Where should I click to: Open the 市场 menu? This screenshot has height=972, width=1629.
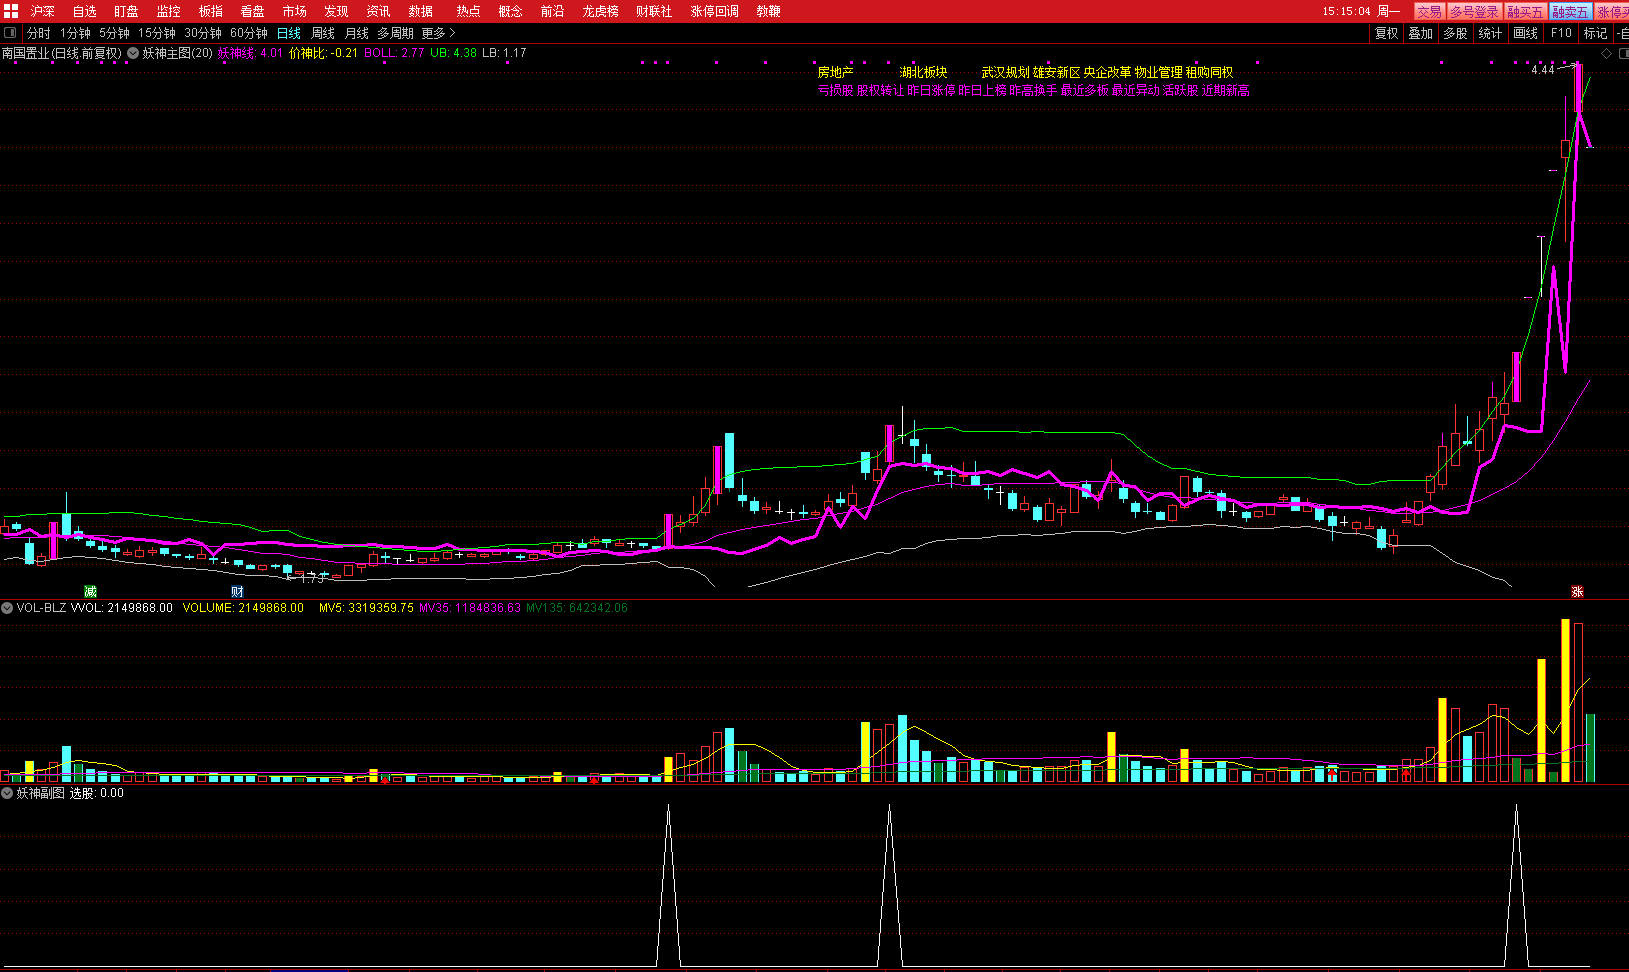(x=294, y=11)
